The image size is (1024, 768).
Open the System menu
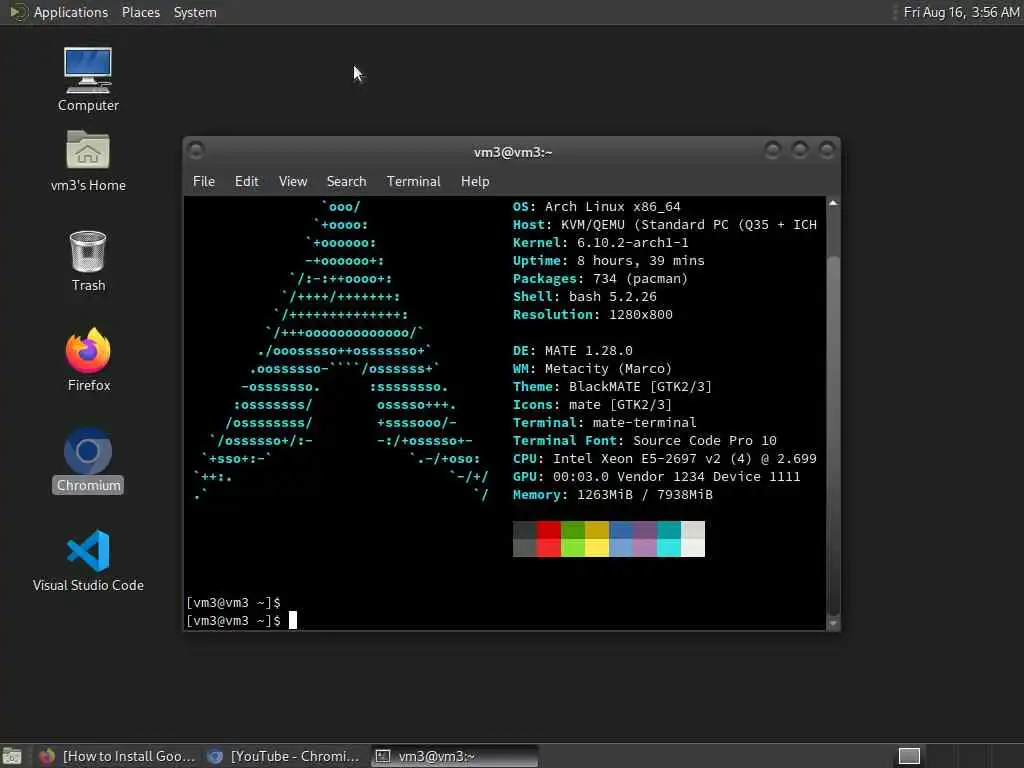(195, 12)
